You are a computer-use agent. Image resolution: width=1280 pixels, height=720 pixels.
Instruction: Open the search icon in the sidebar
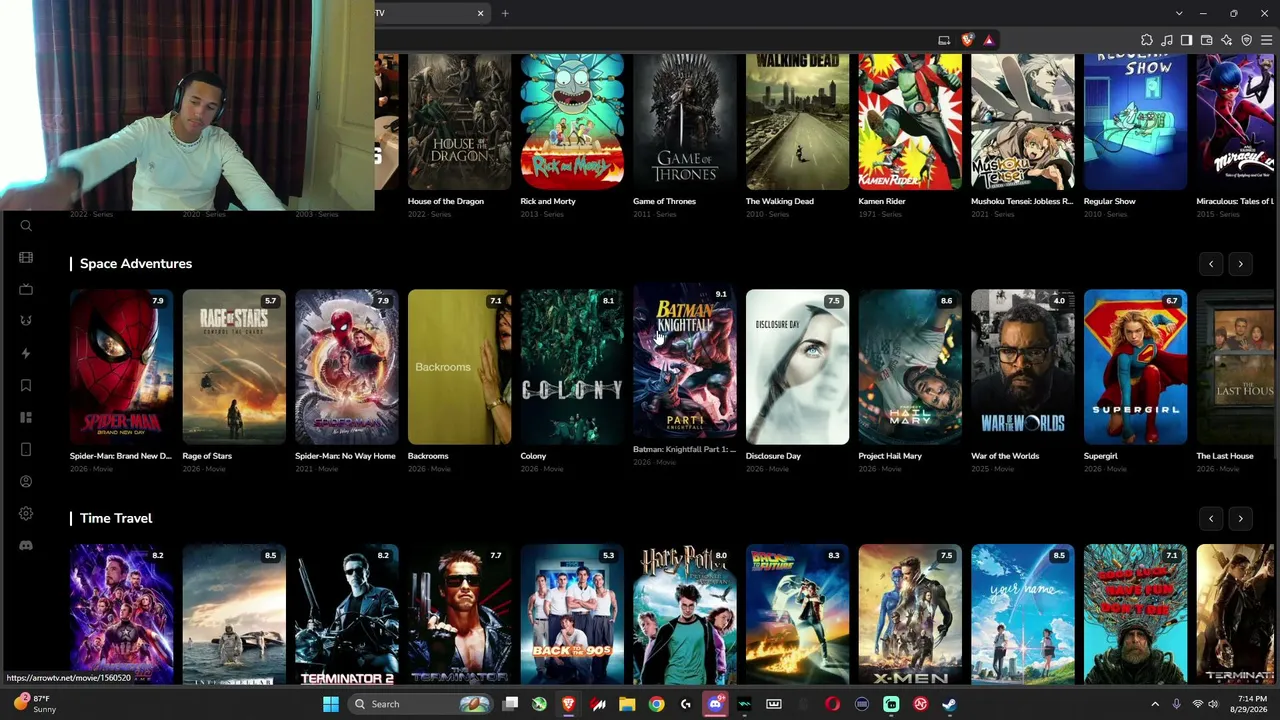[x=26, y=226]
